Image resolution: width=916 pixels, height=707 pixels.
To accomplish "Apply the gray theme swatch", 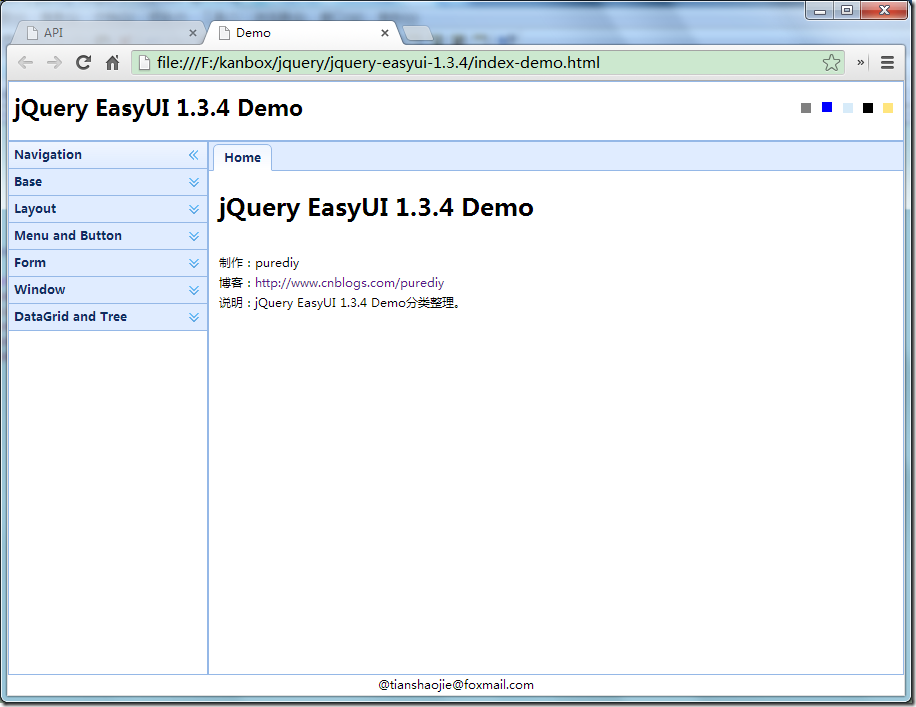I will click(x=806, y=108).
